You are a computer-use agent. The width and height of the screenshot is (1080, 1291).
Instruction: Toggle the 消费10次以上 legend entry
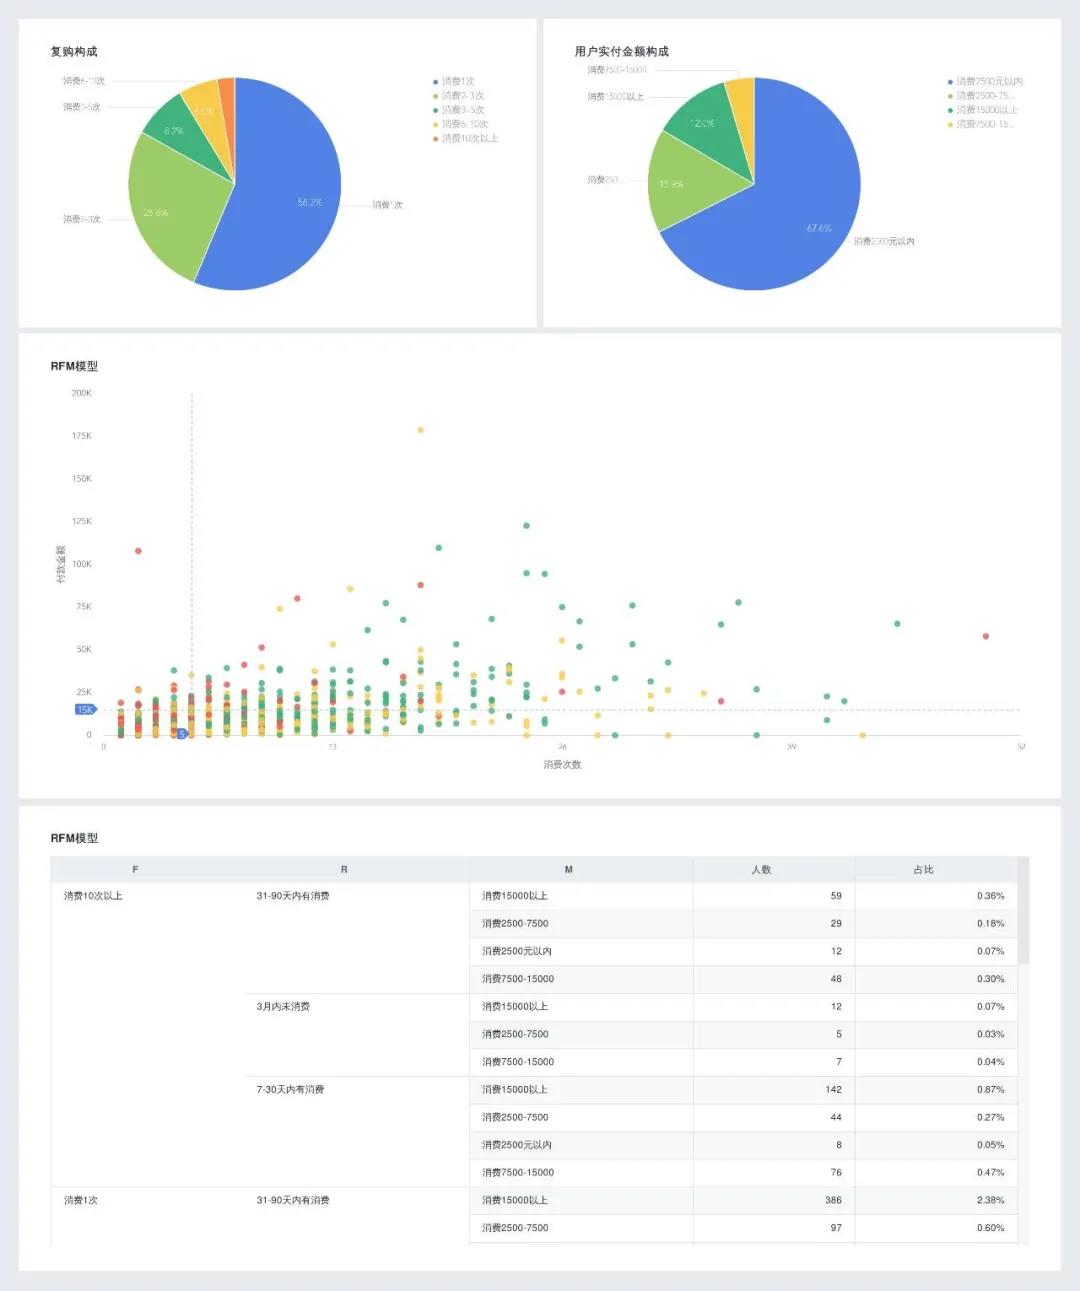coord(465,139)
